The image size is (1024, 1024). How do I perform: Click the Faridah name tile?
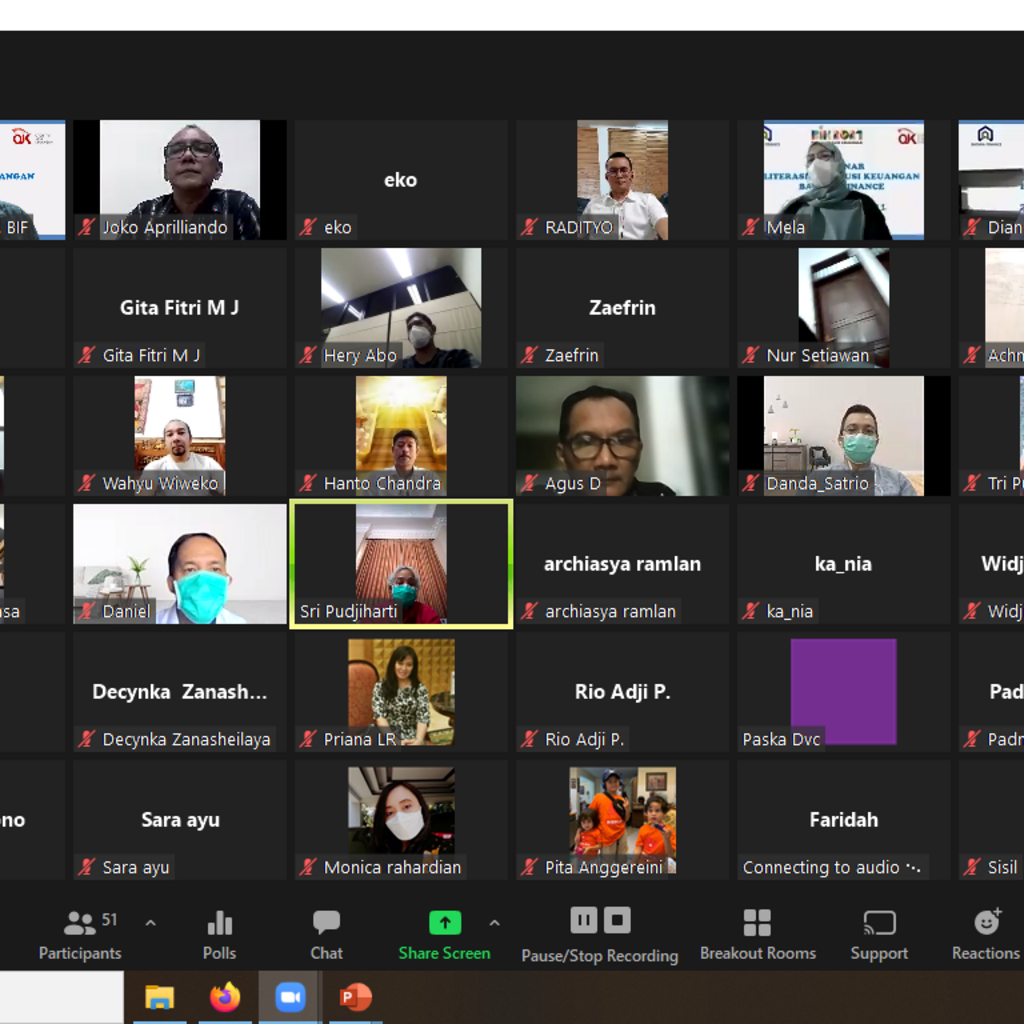point(843,819)
